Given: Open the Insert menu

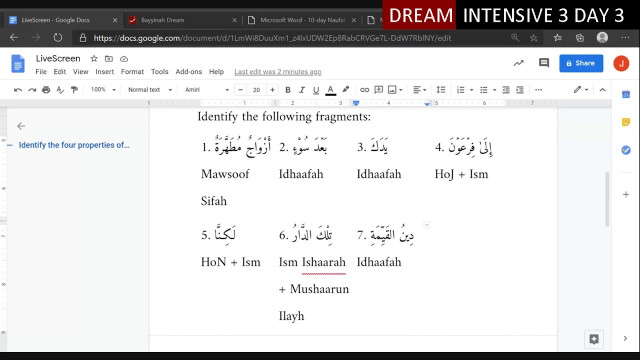Looking at the screenshot, I should tap(104, 72).
